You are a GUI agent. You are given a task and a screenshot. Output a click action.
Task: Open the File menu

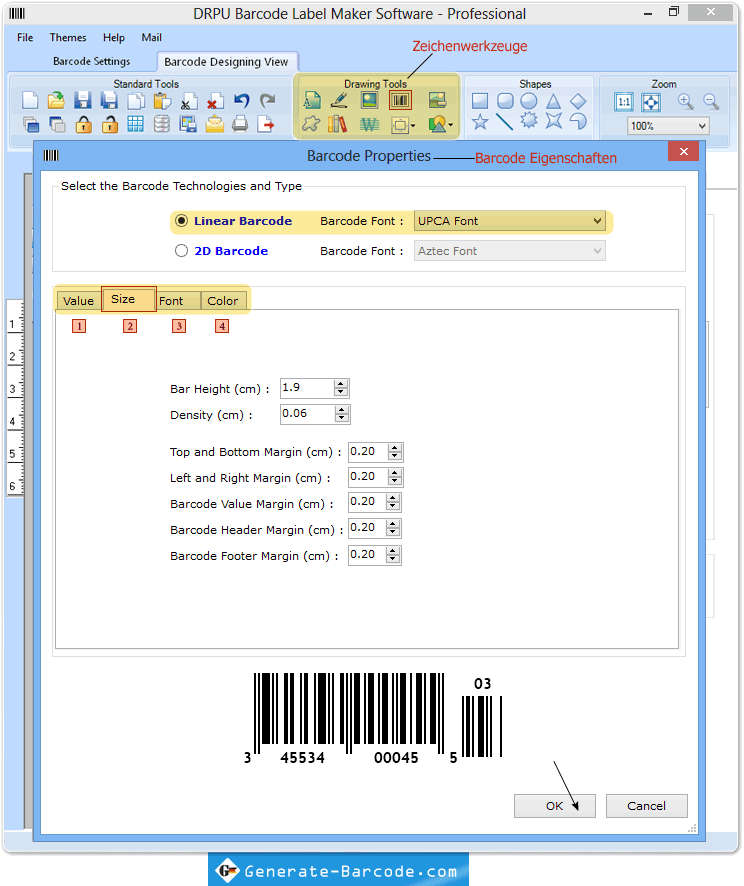(x=25, y=37)
